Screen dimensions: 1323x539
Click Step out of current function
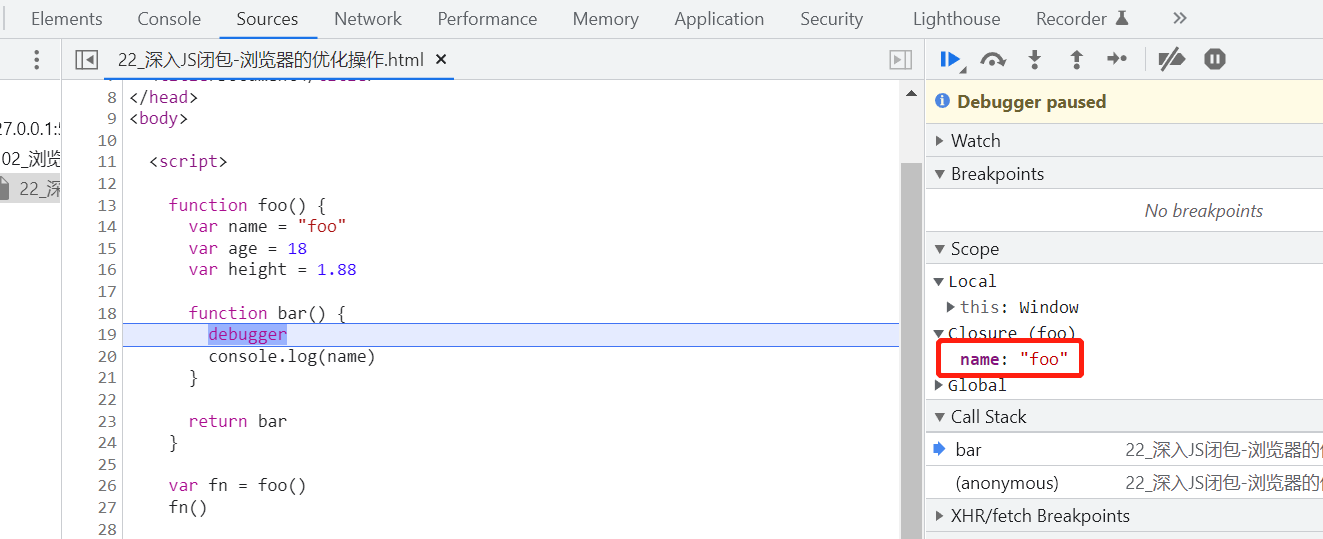tap(1076, 60)
